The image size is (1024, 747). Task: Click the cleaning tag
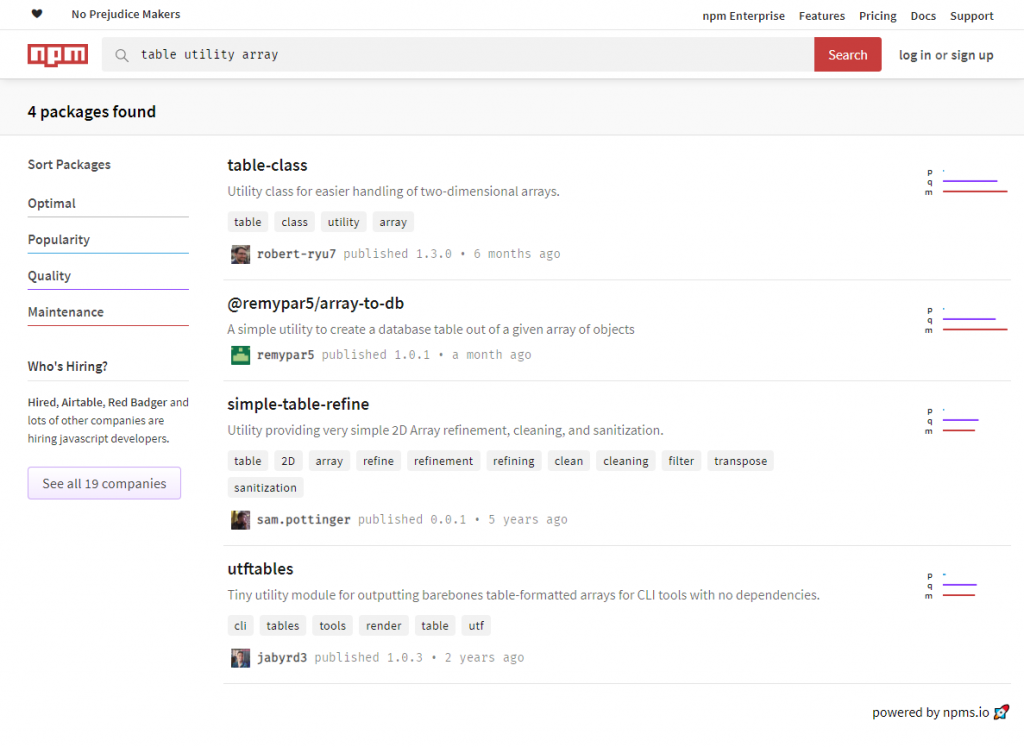[x=626, y=461]
